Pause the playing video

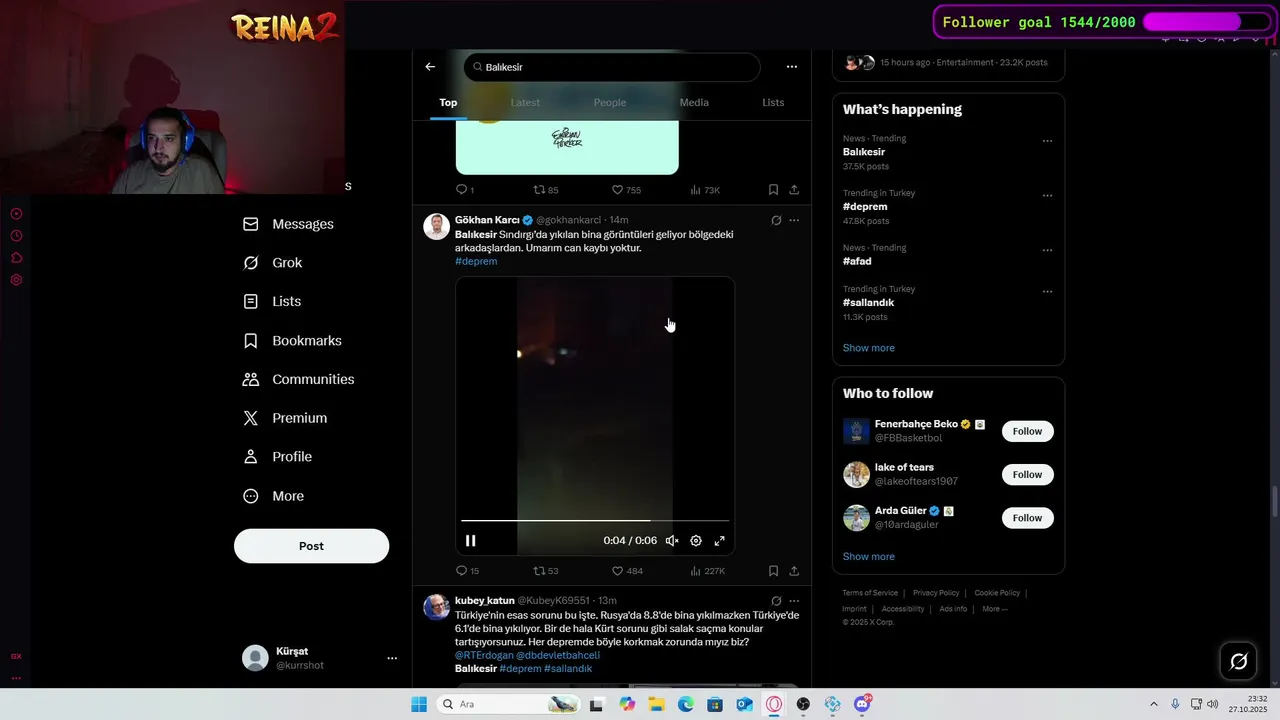click(x=470, y=541)
